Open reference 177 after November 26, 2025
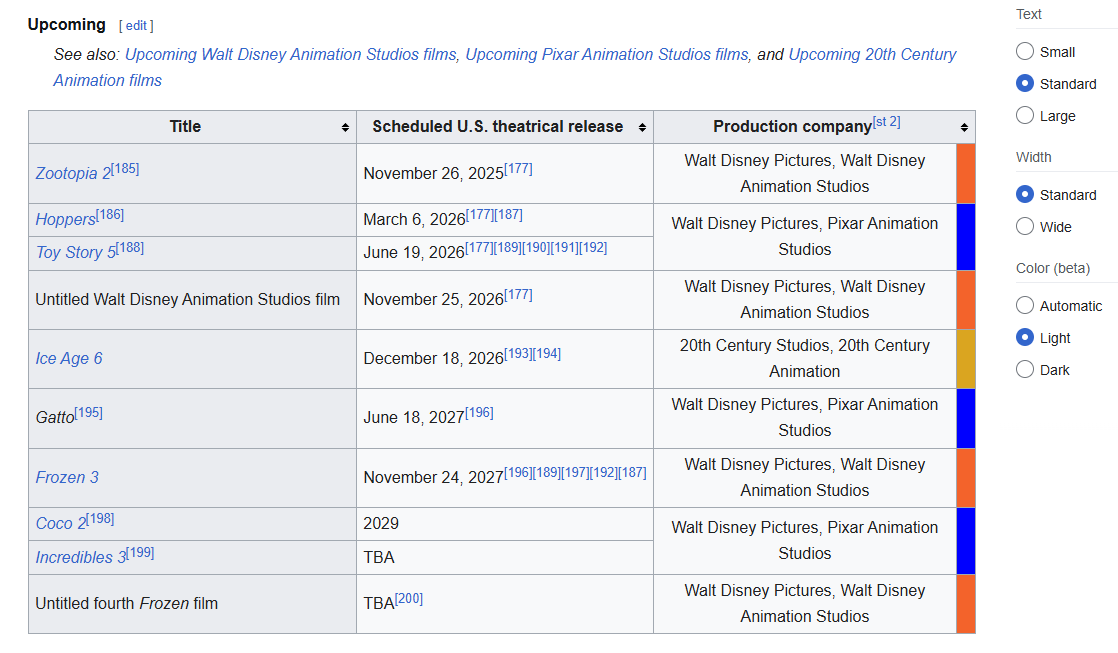1118x653 pixels. tap(518, 169)
